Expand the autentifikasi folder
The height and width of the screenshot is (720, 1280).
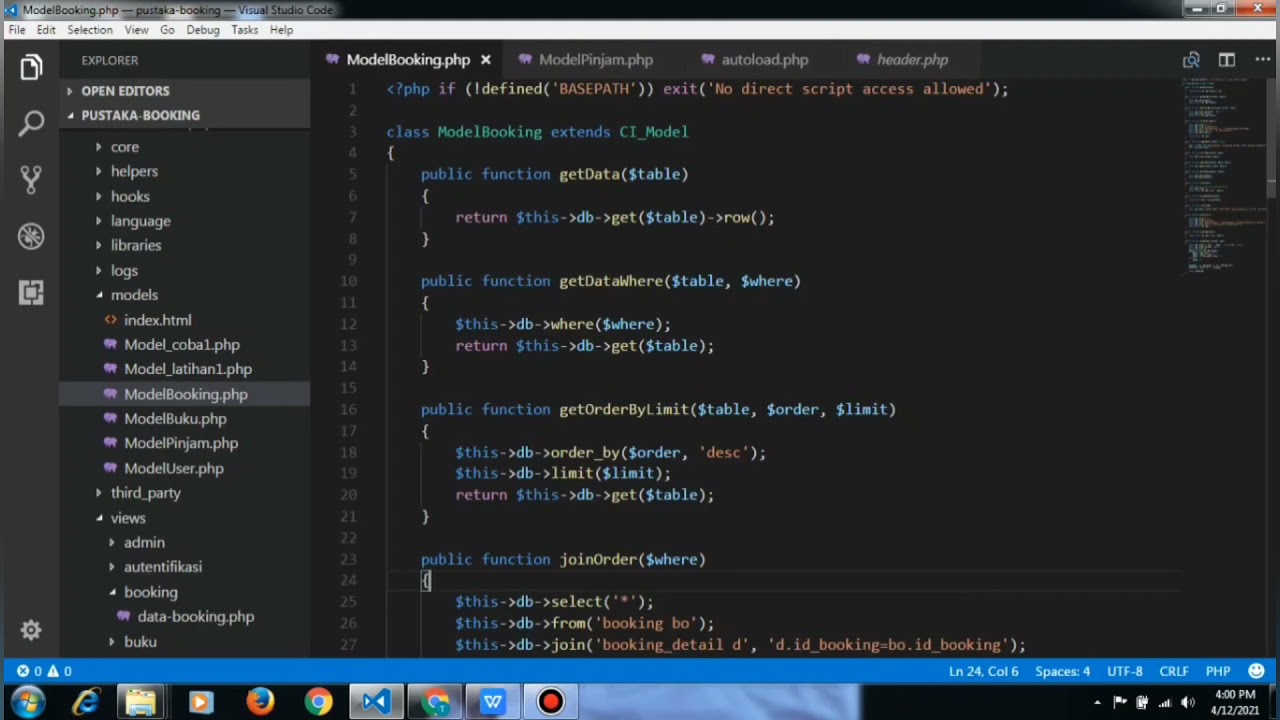point(163,567)
